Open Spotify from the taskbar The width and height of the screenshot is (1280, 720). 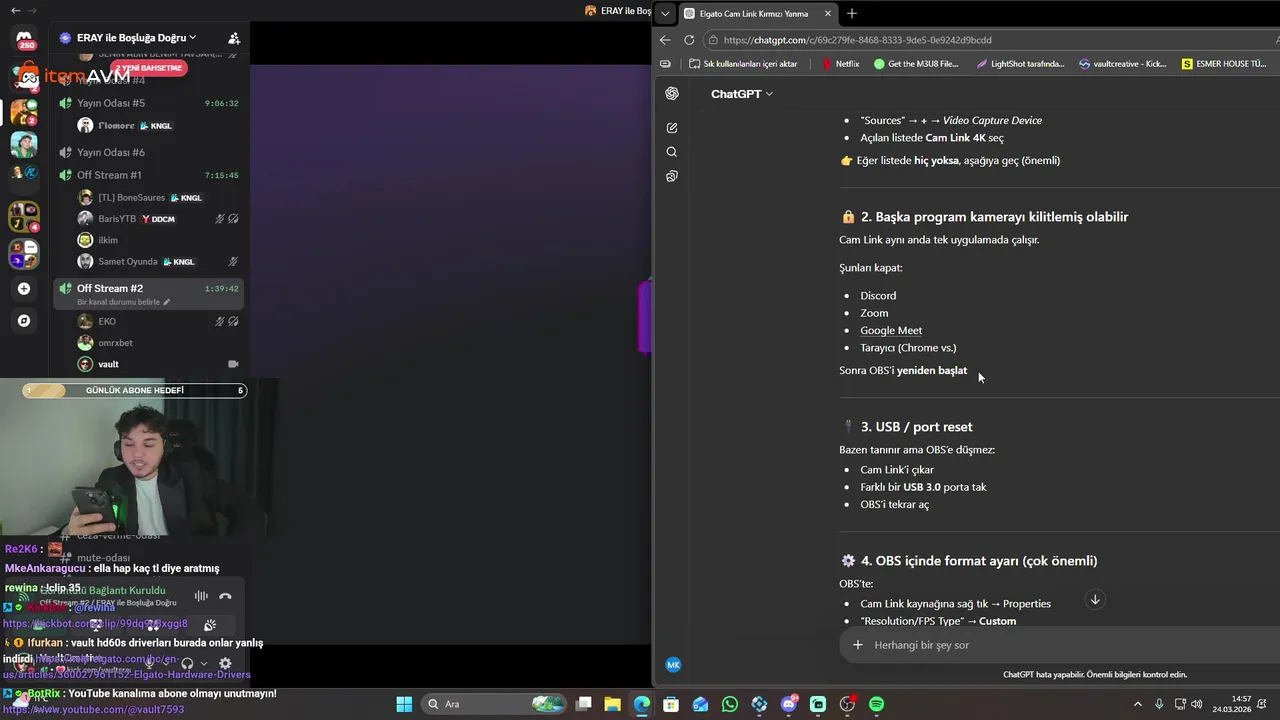(877, 704)
